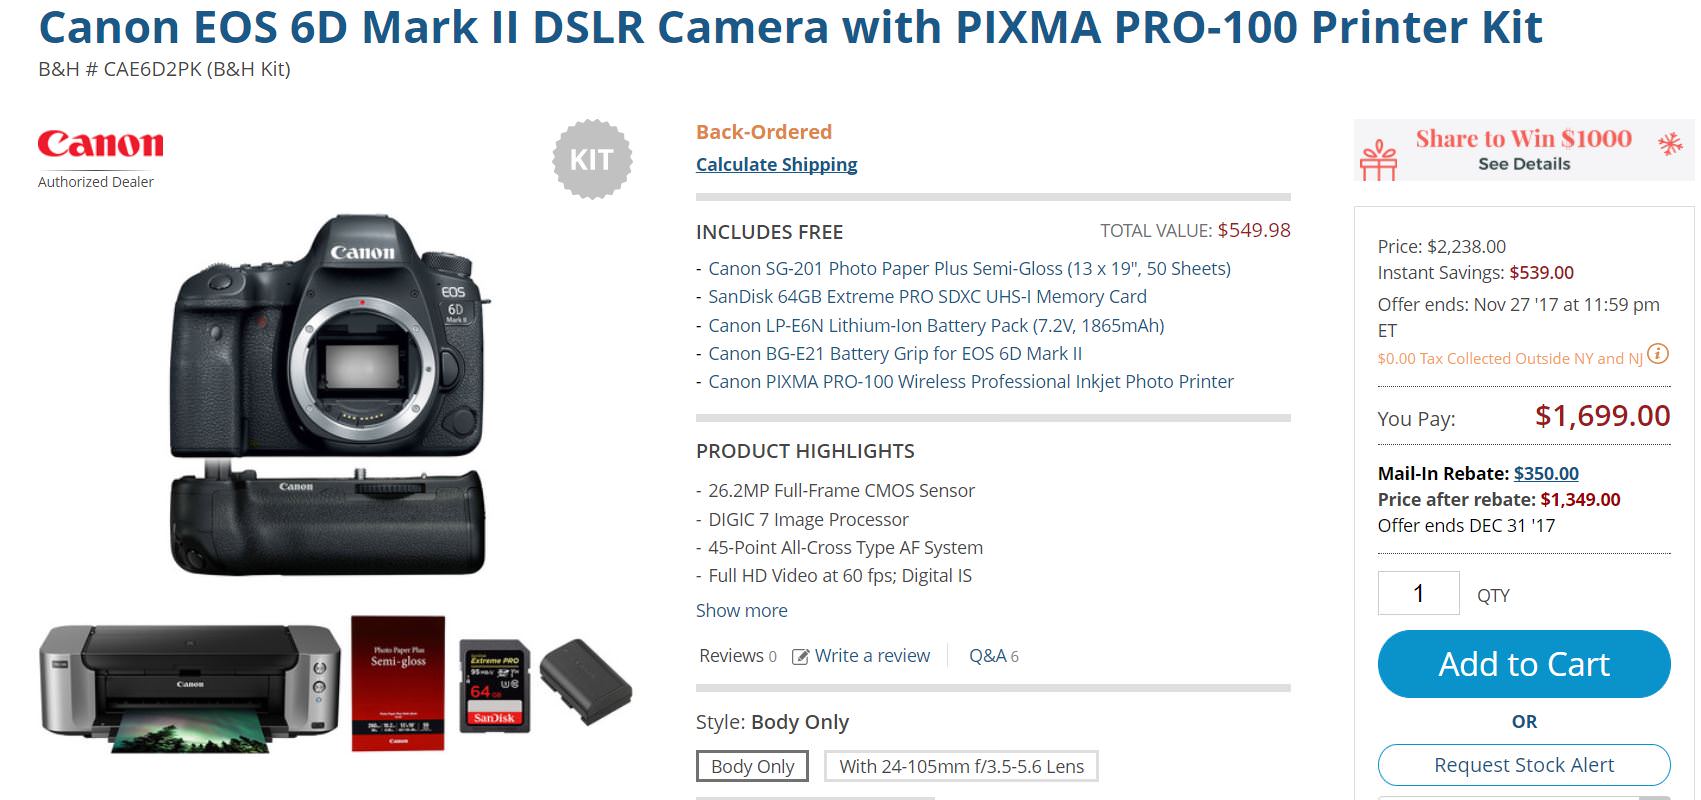Viewport: 1701px width, 800px height.
Task: Open the $350.00 Mail-In Rebate link
Action: click(1546, 473)
